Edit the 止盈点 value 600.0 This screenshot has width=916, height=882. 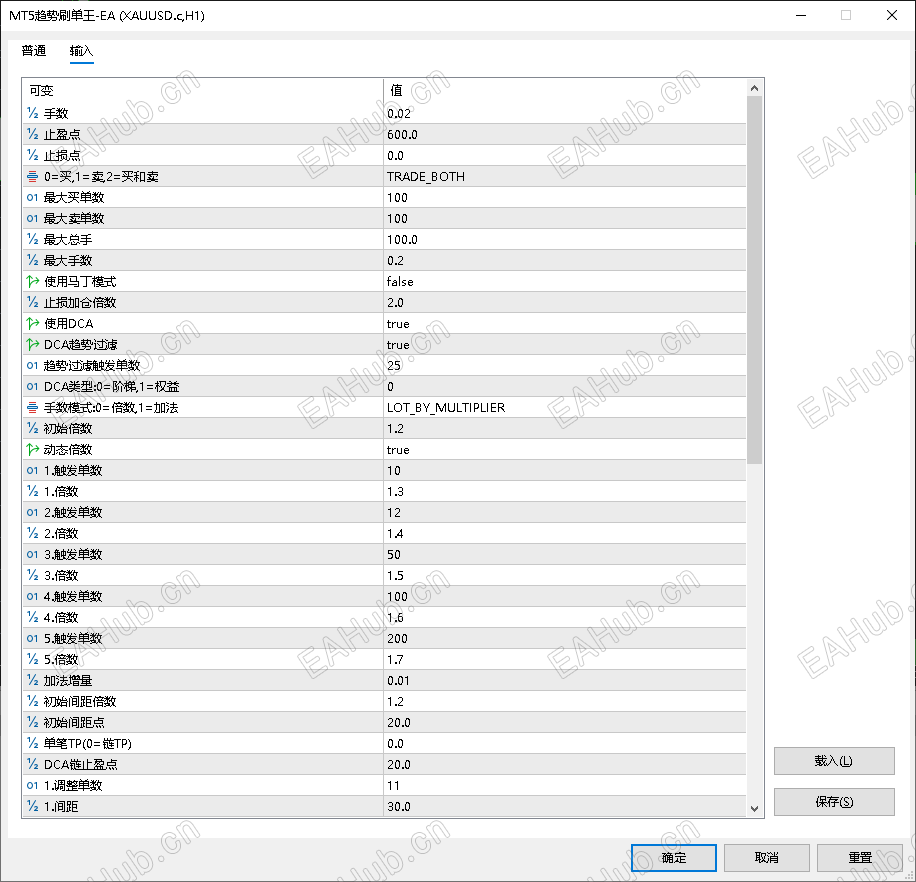[x=564, y=134]
